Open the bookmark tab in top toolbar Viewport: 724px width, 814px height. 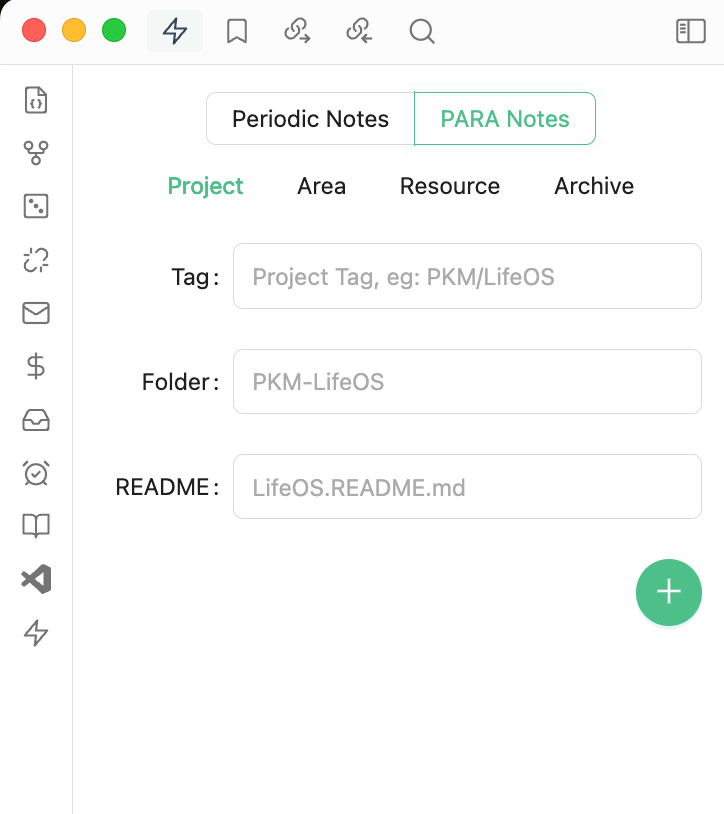(237, 31)
